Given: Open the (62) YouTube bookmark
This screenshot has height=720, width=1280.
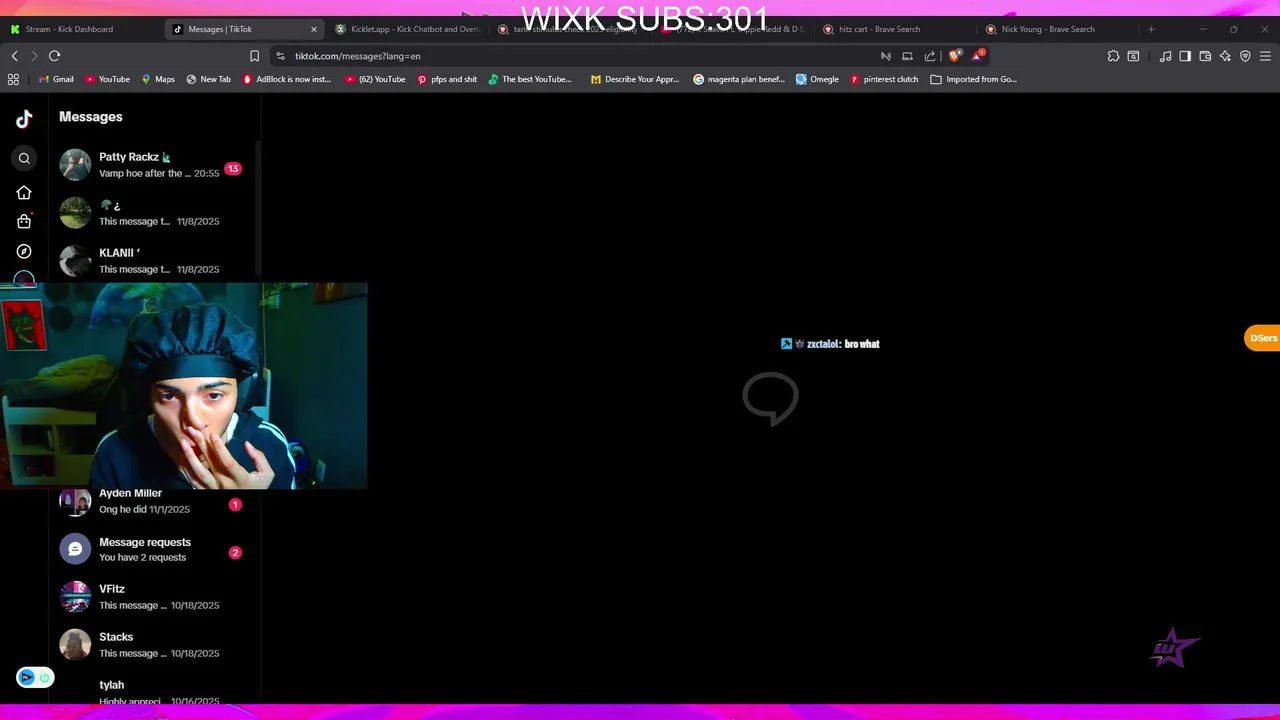Looking at the screenshot, I should click(x=375, y=79).
